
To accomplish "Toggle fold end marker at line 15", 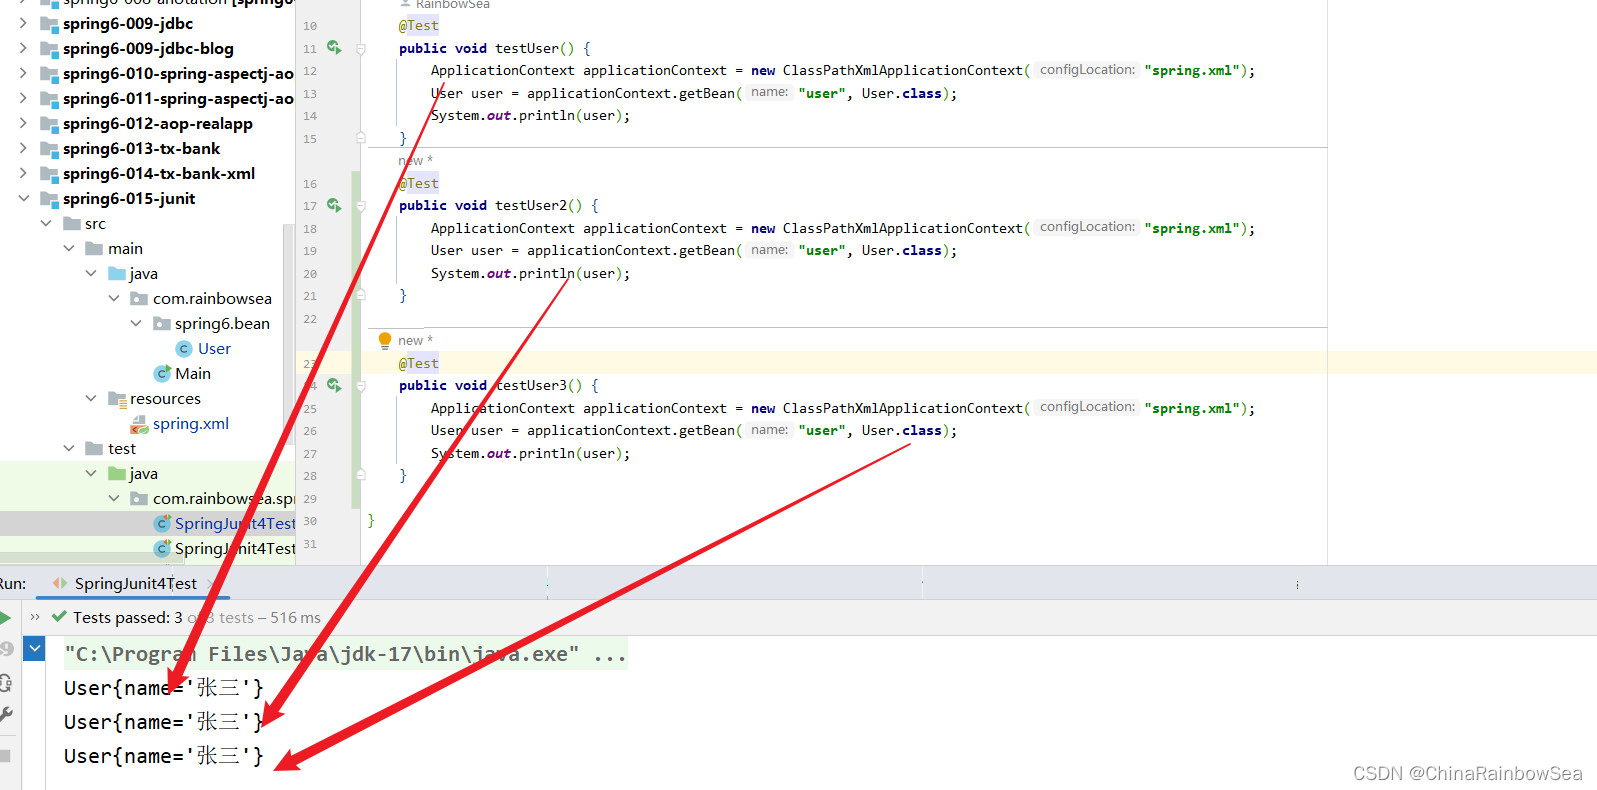I will (361, 138).
